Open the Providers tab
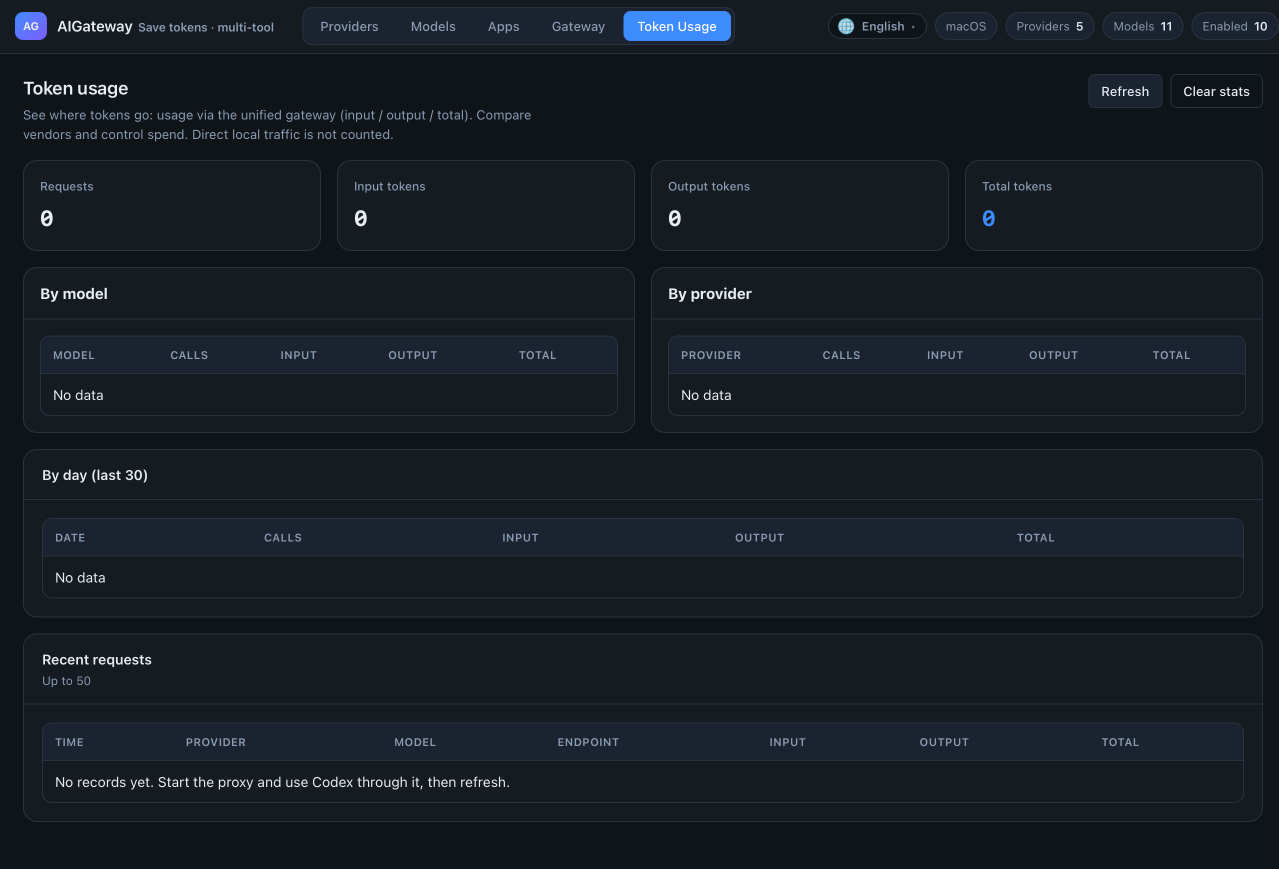 click(349, 26)
